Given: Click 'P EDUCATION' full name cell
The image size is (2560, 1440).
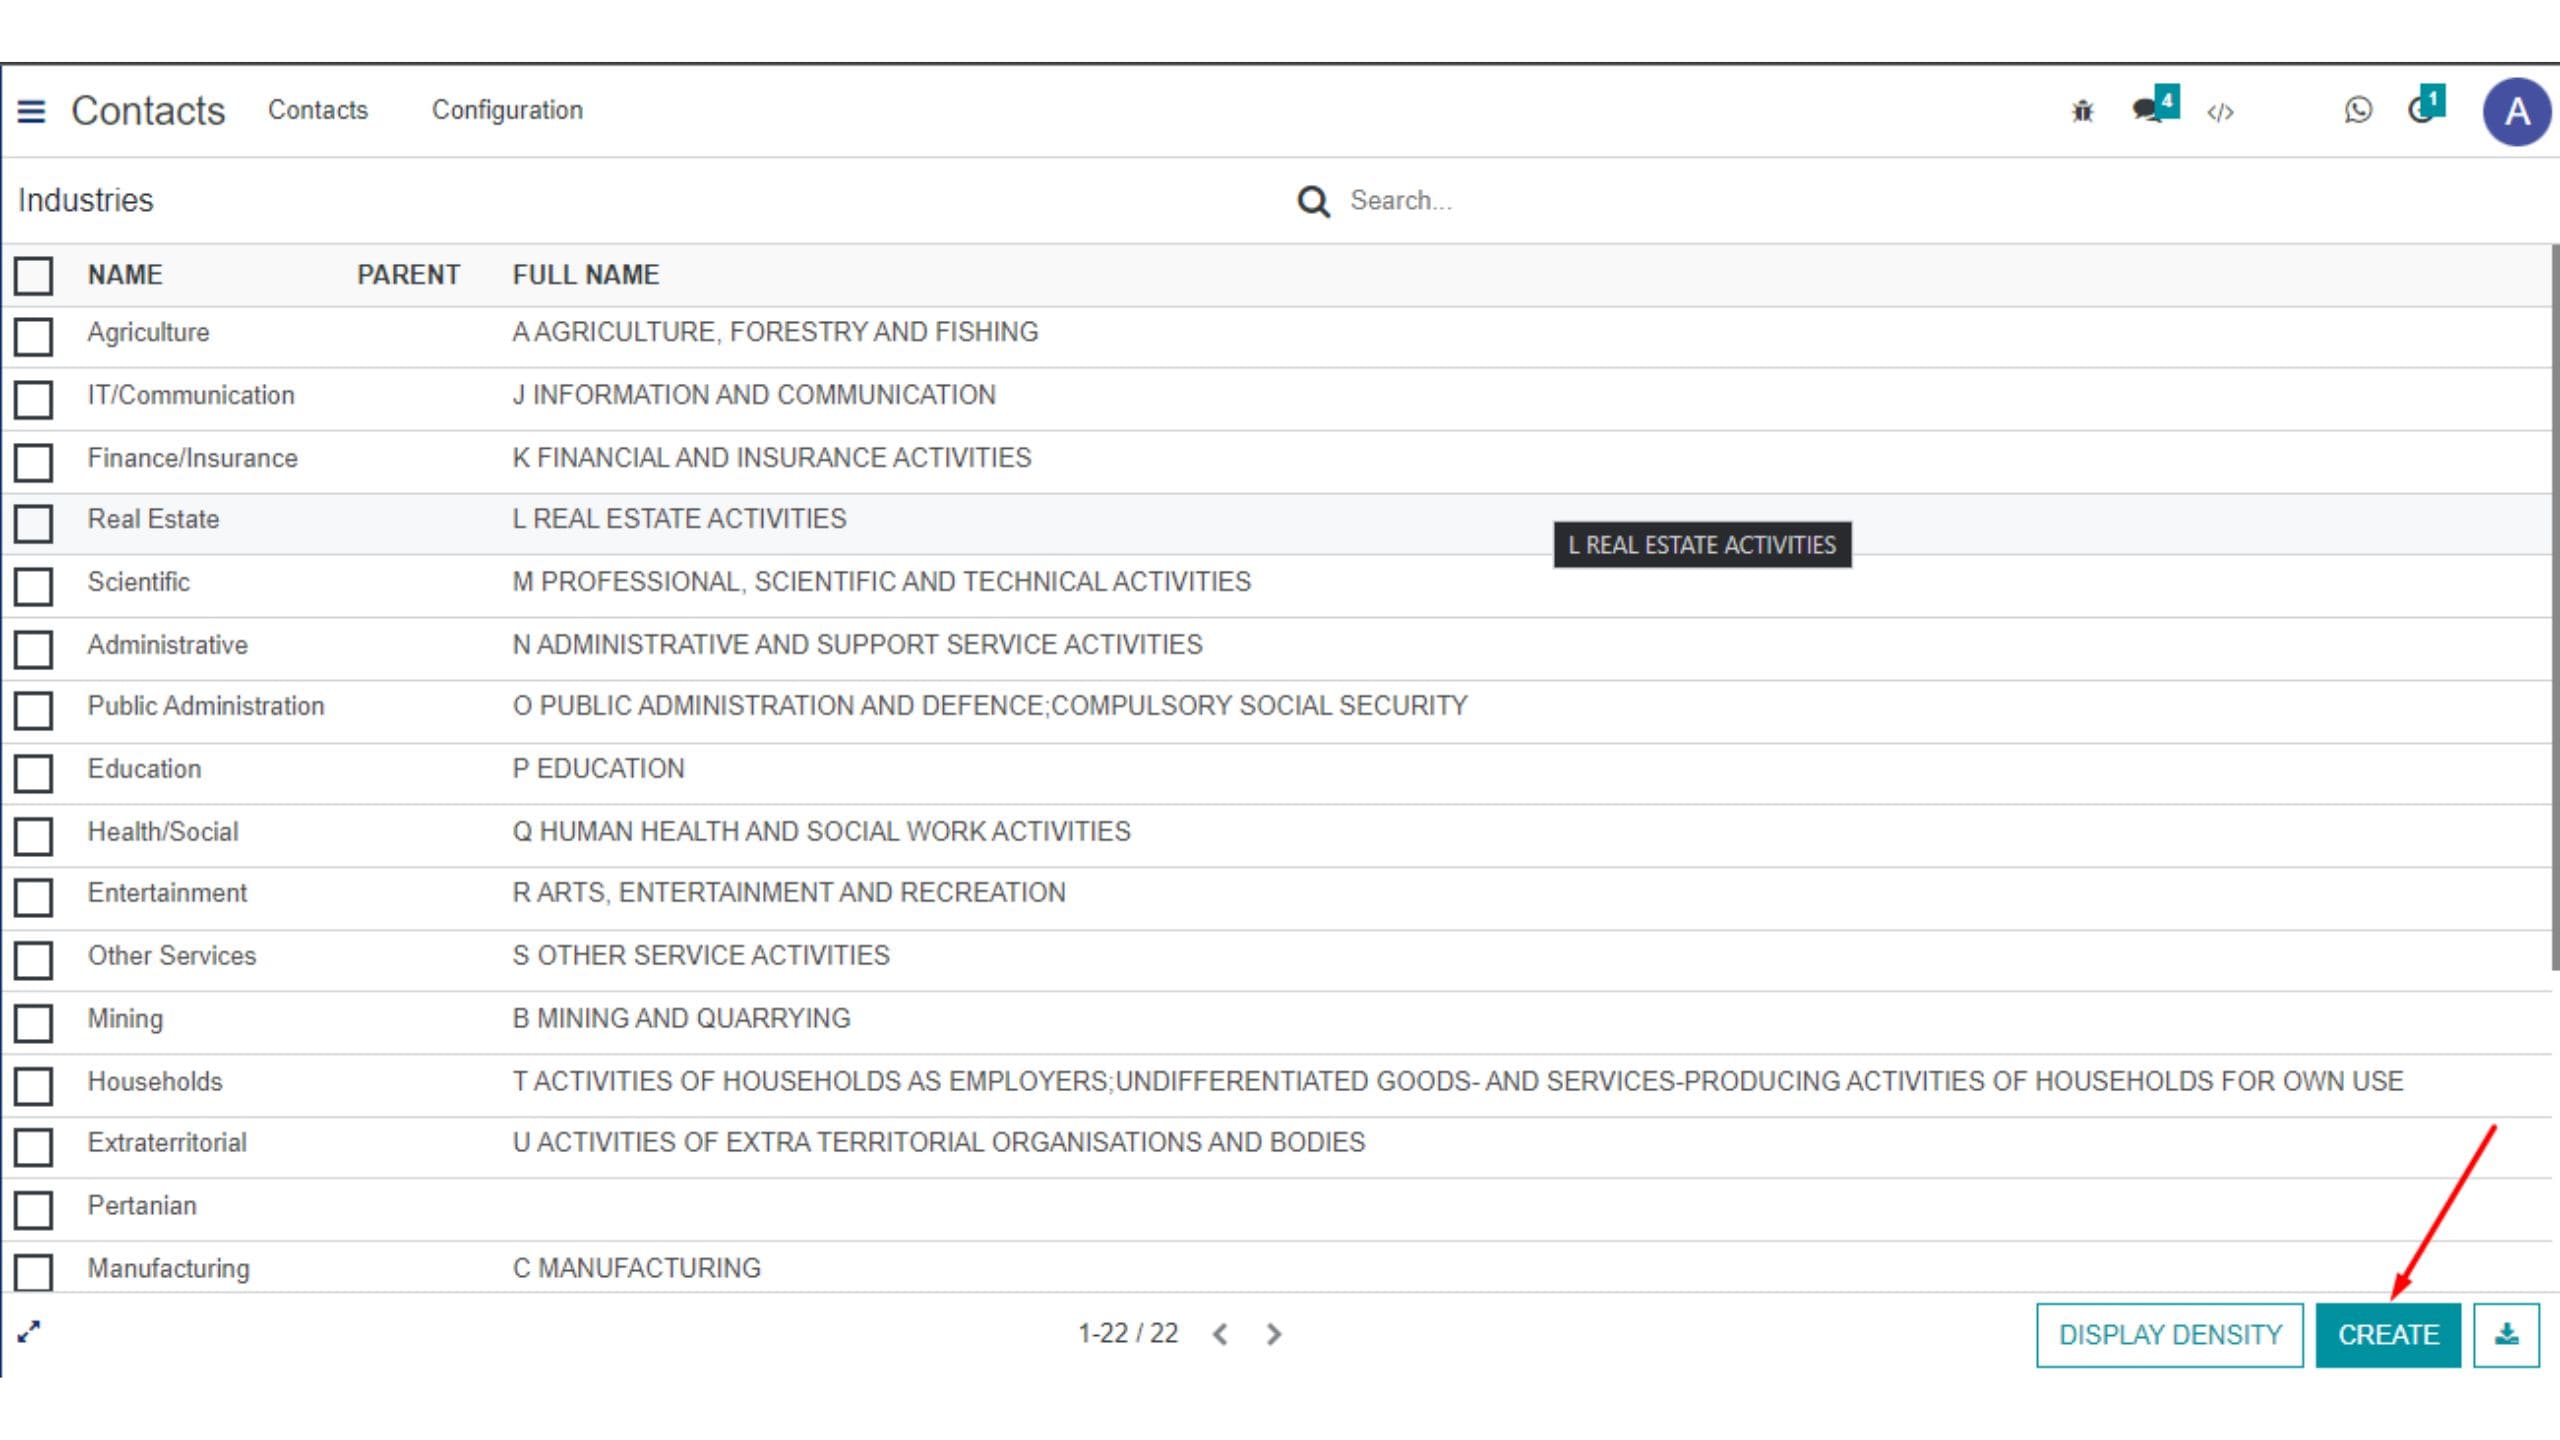Looking at the screenshot, I should (599, 770).
